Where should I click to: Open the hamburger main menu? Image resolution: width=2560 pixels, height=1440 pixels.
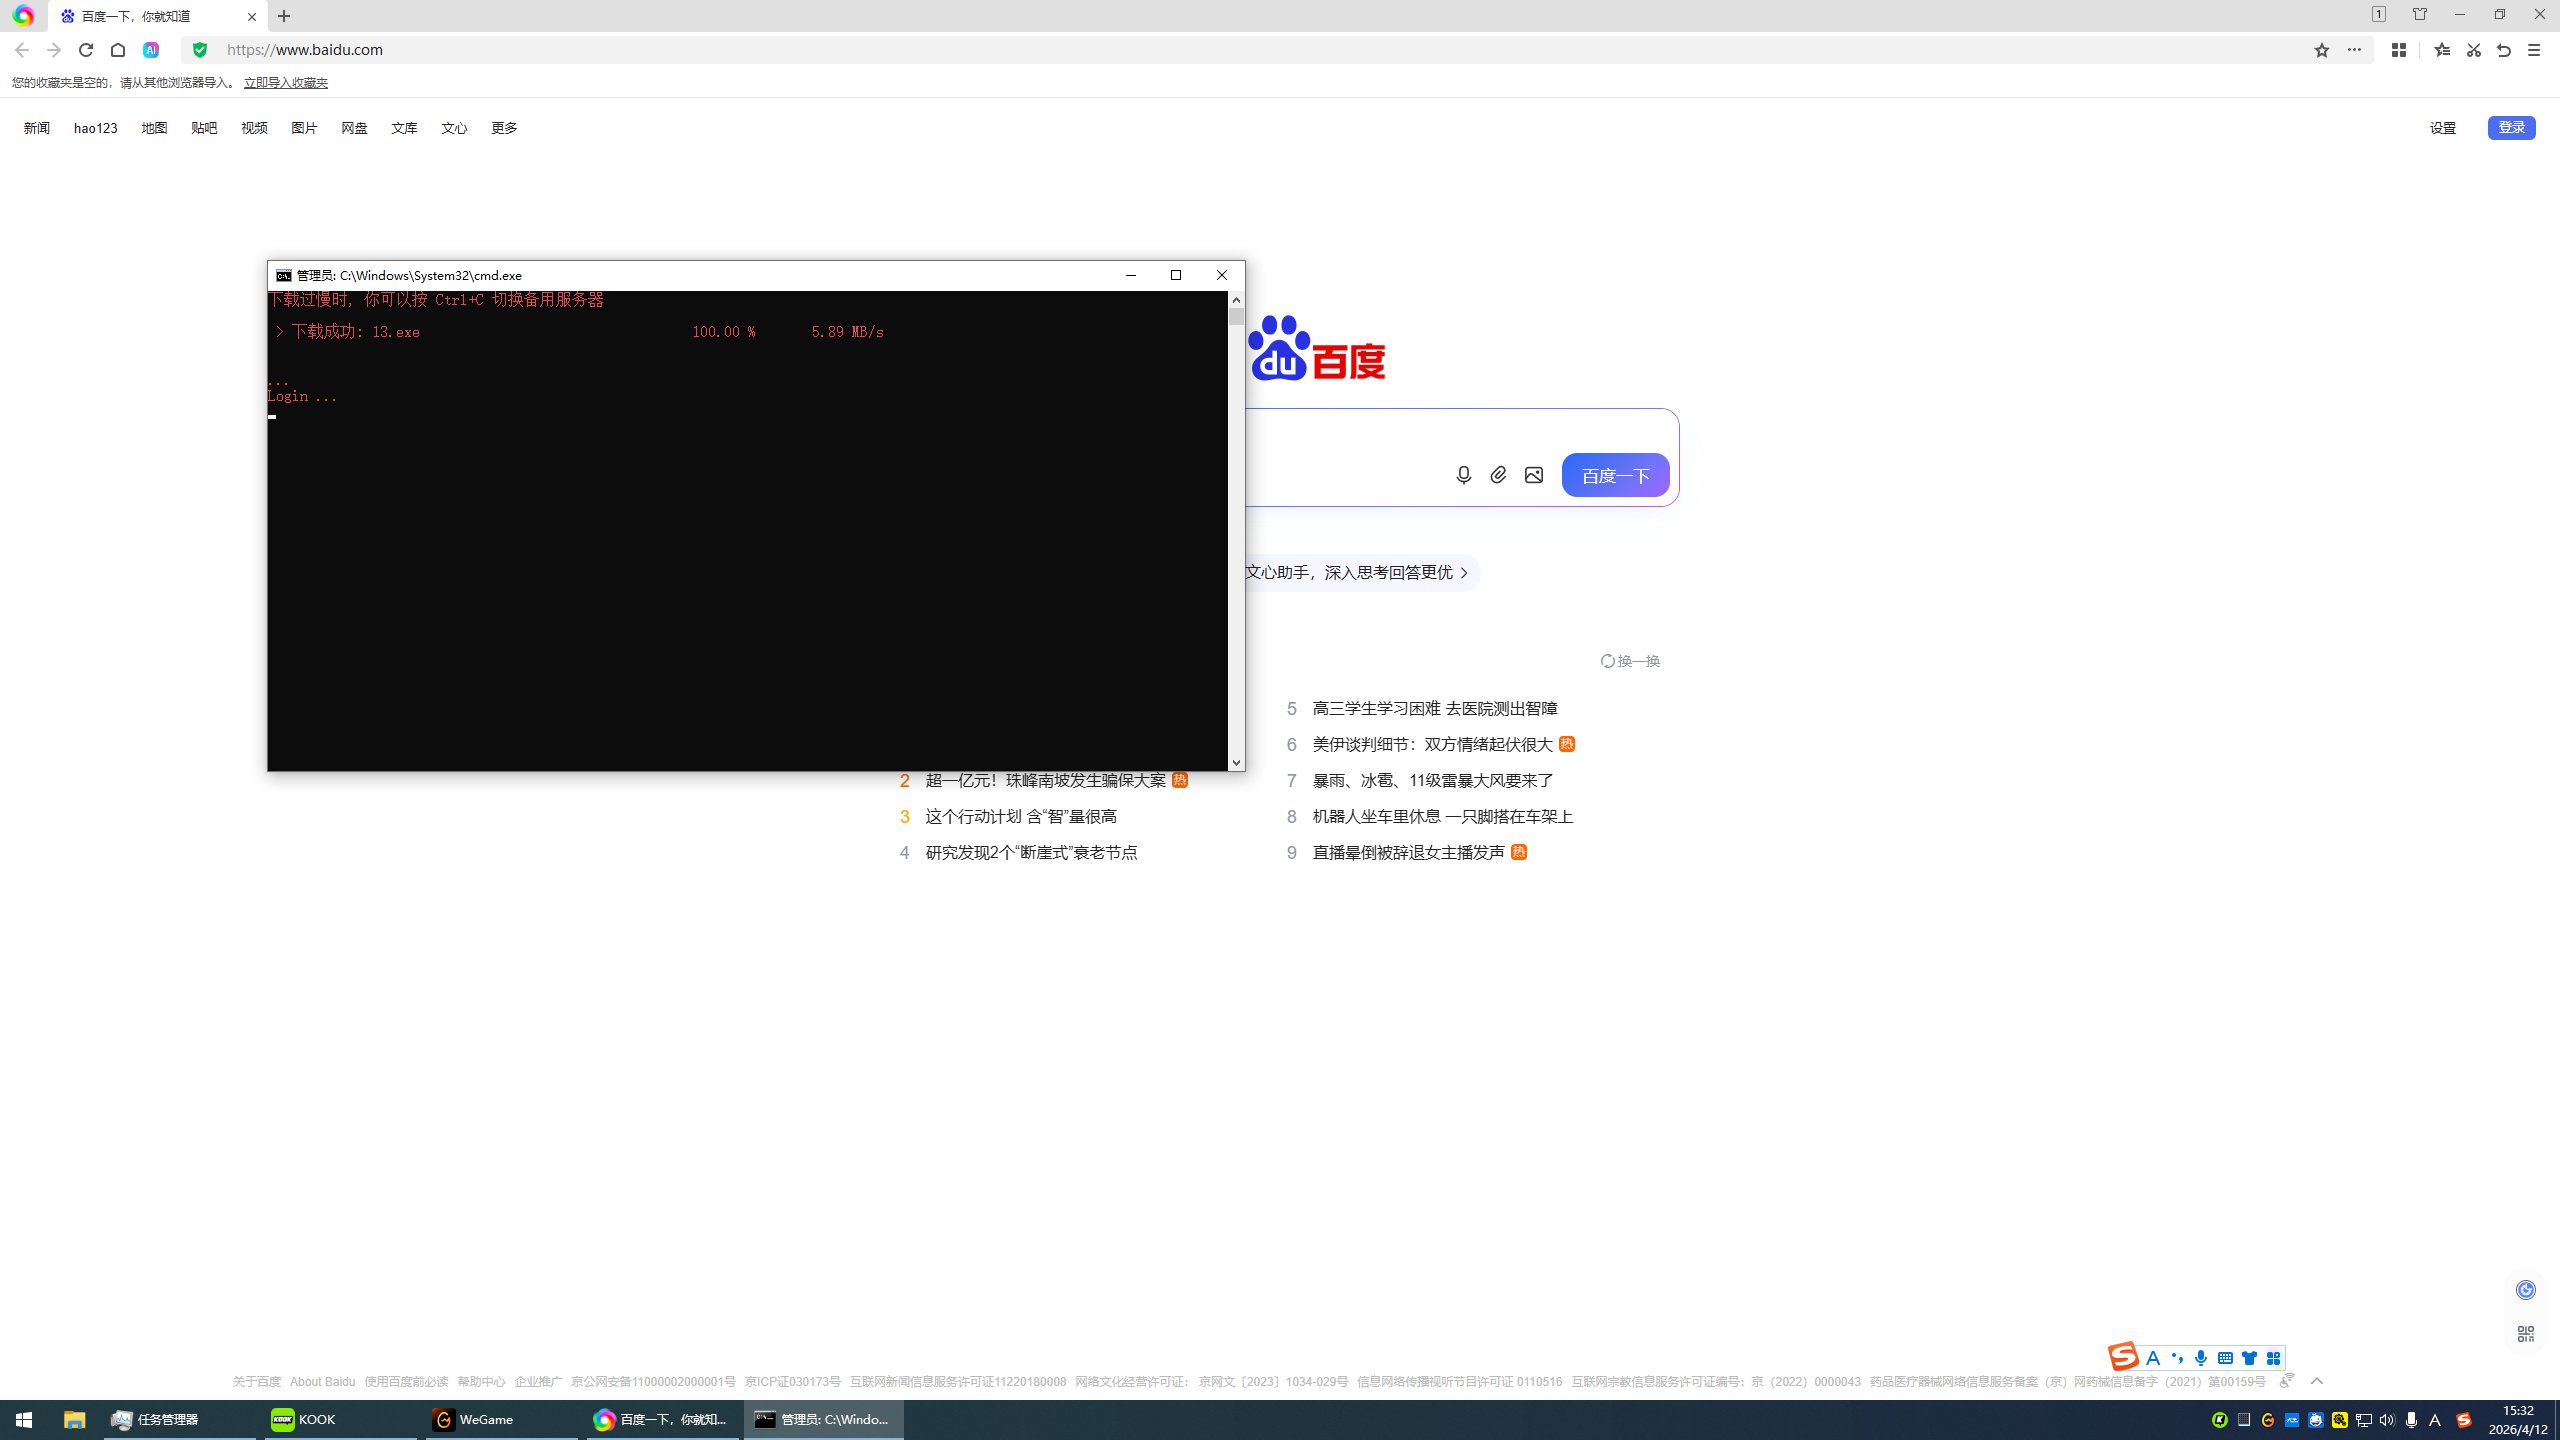(2533, 50)
